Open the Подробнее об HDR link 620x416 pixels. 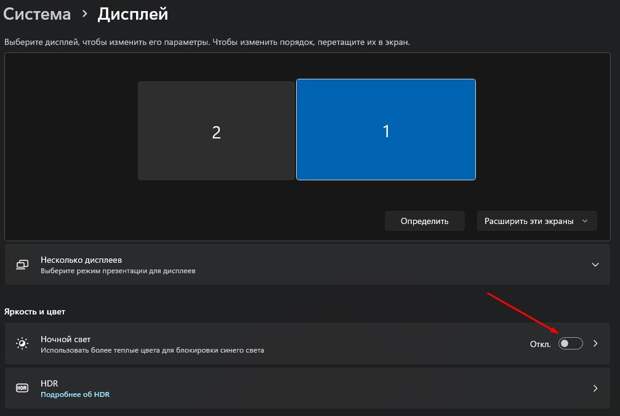pyautogui.click(x=75, y=394)
